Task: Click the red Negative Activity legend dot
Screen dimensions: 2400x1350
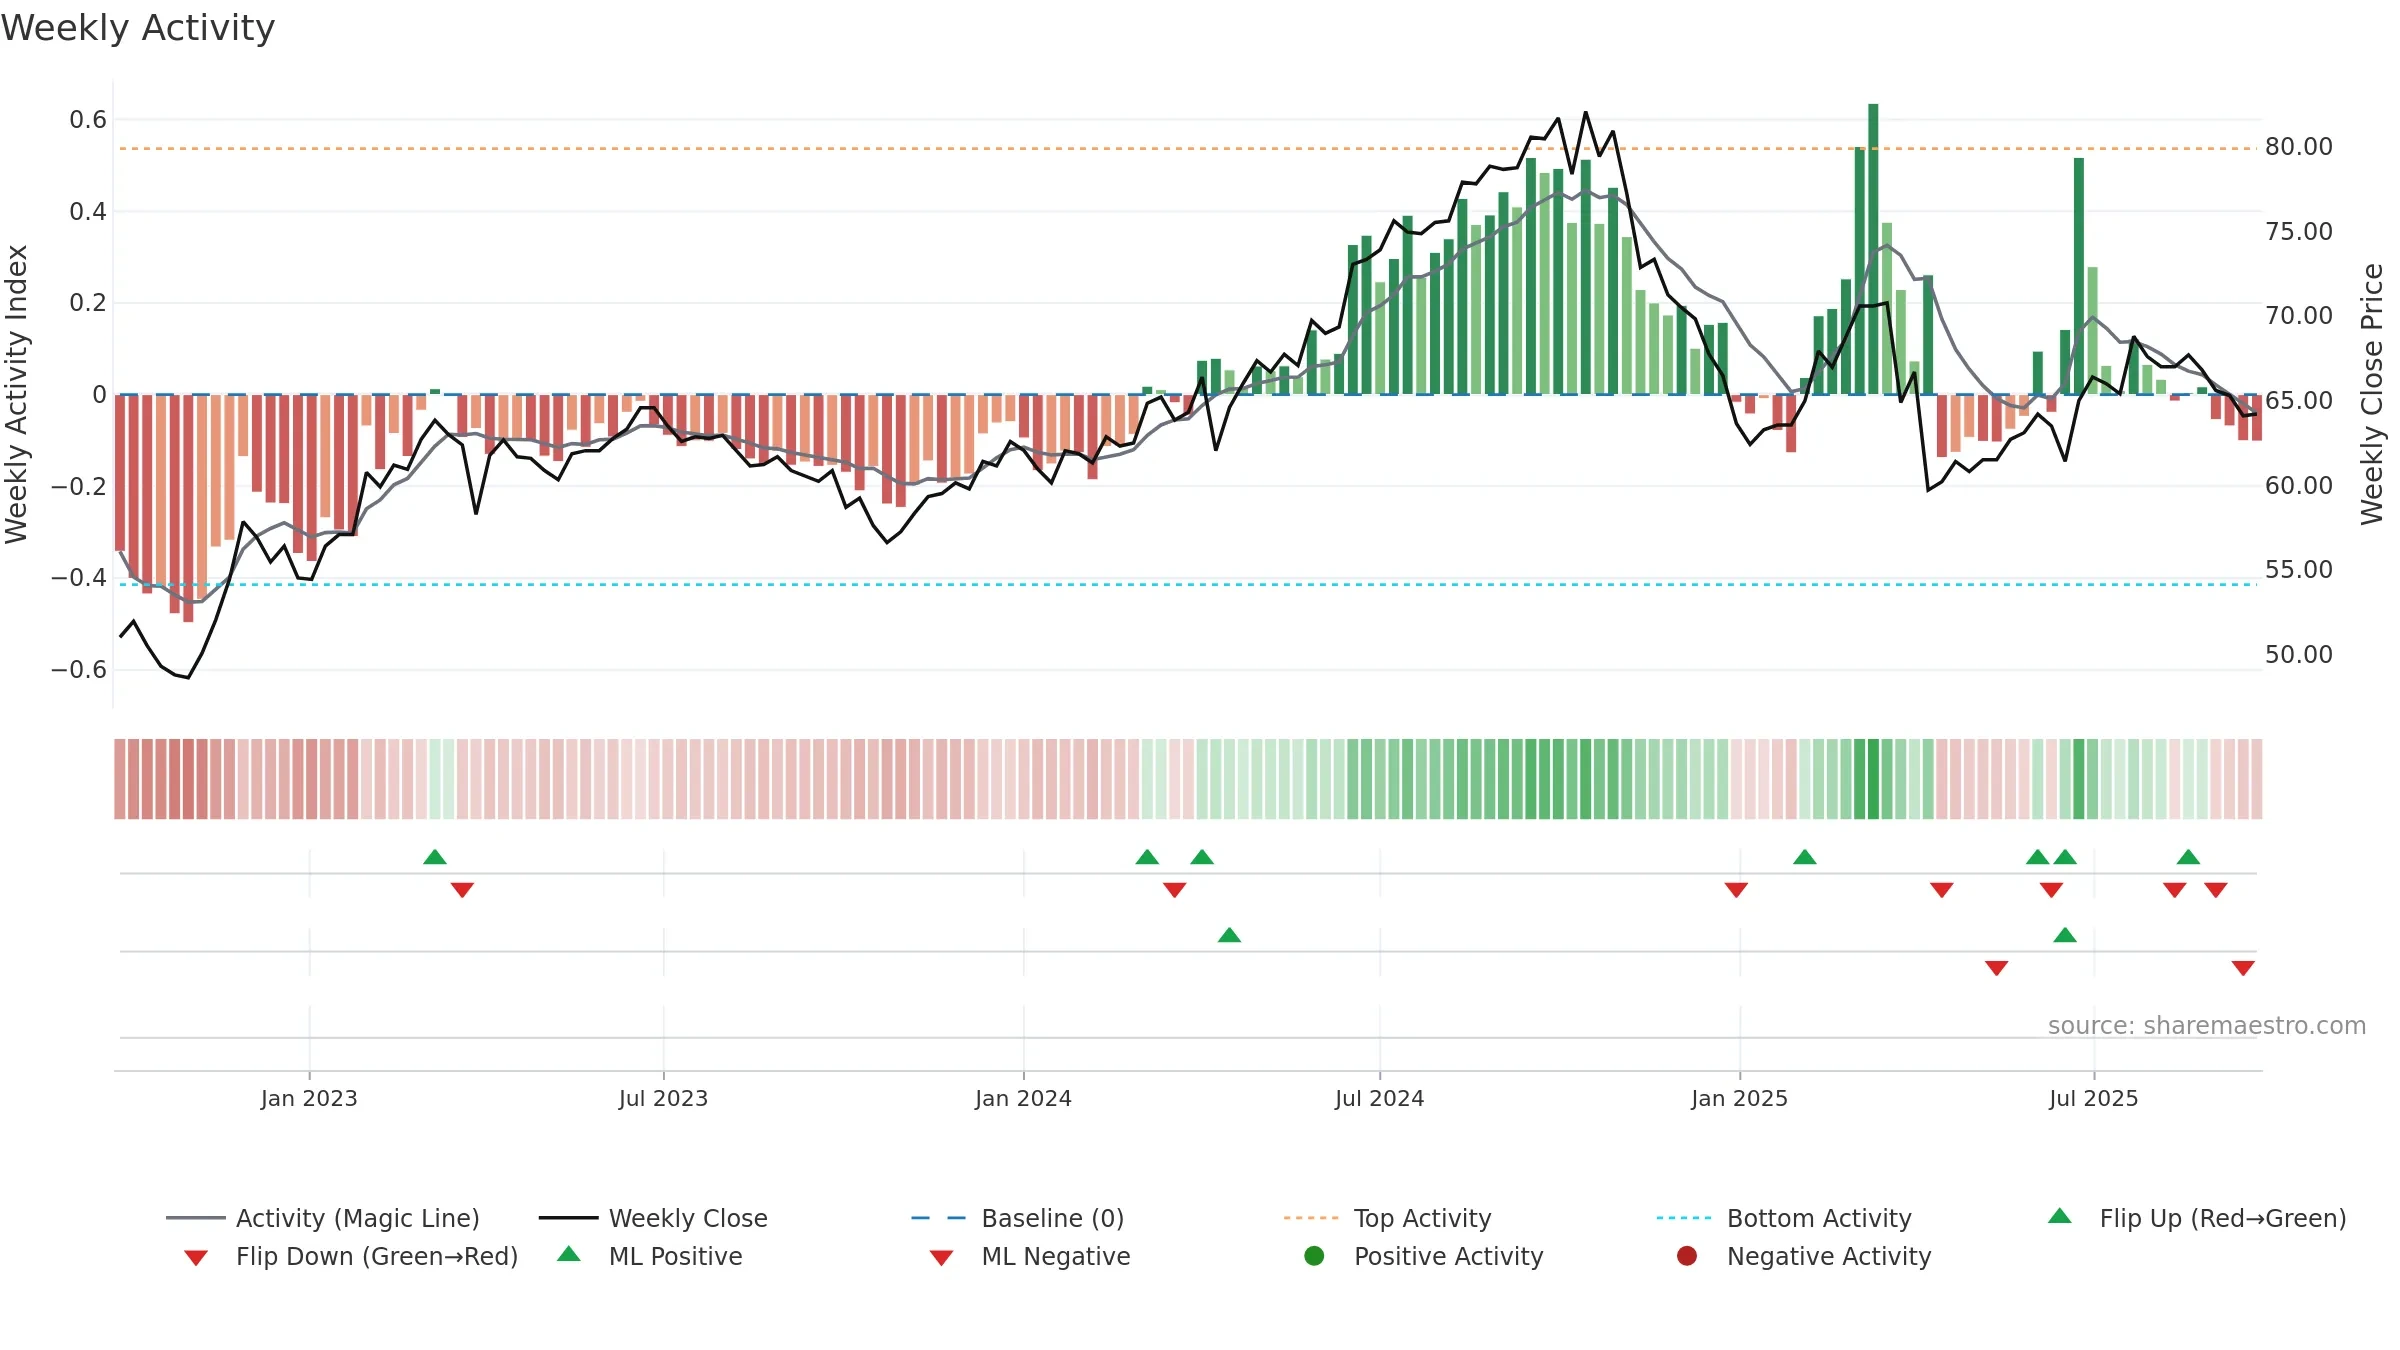Action: [1687, 1255]
